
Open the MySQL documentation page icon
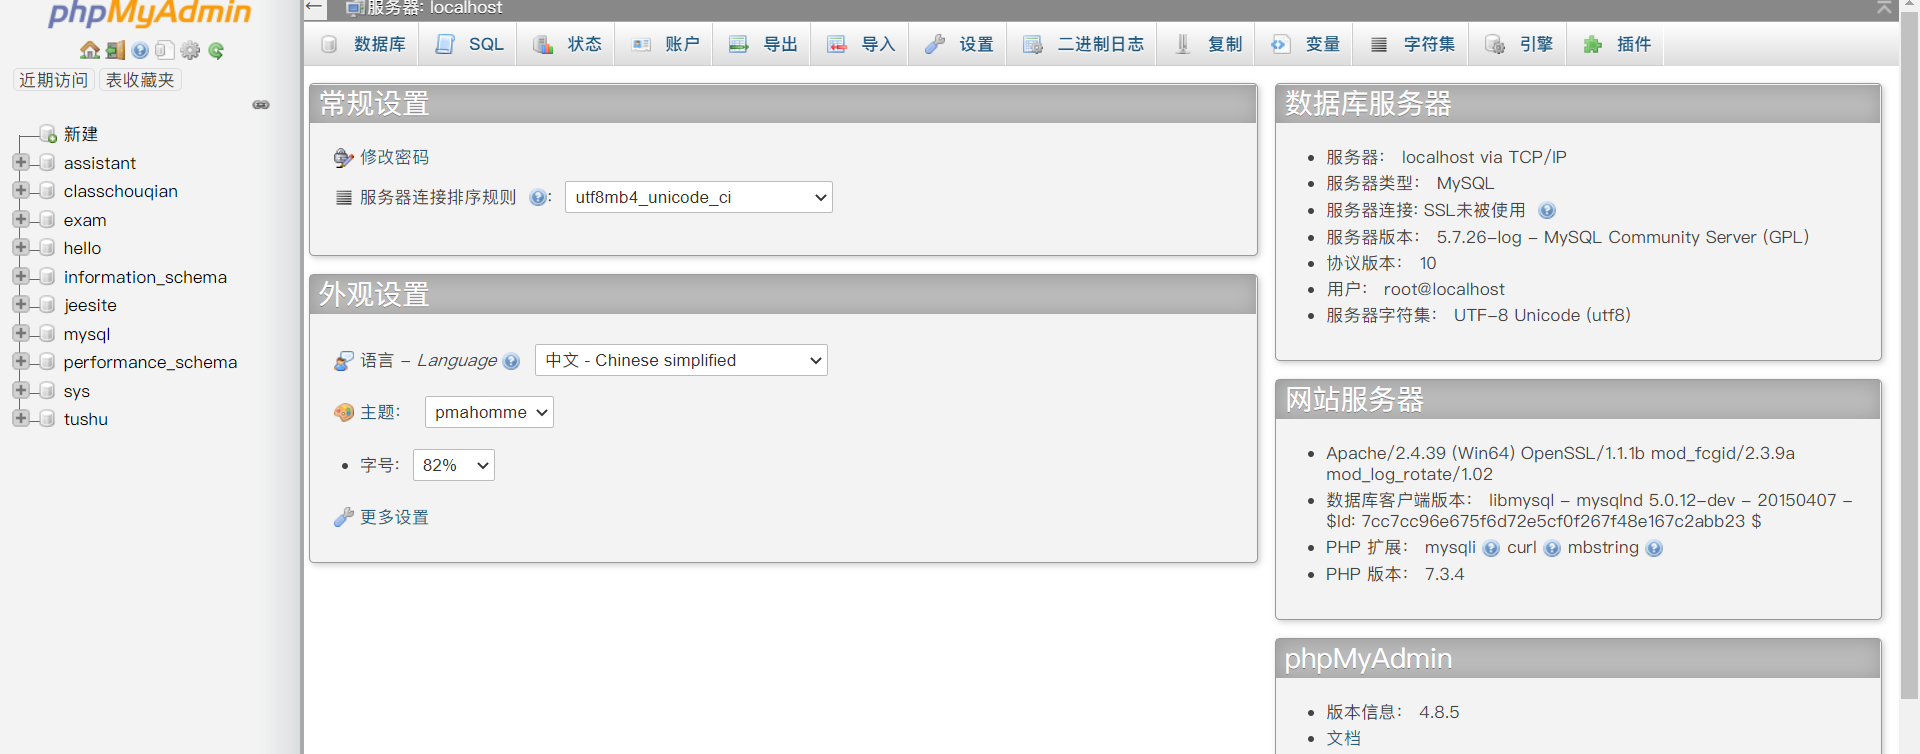165,50
